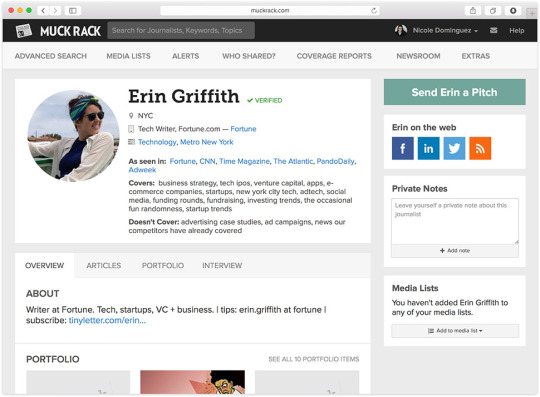Screen dimensions: 540x397
Task: Toggle the Safari sidebar button
Action: (73, 11)
